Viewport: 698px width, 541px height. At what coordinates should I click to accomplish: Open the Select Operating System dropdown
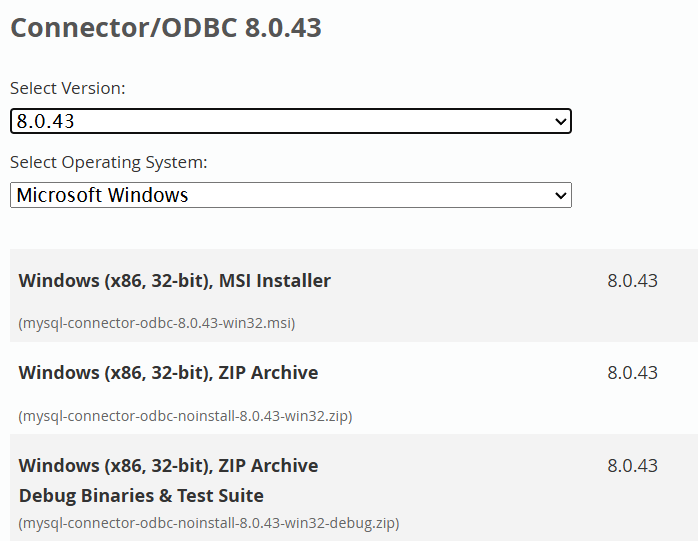[x=291, y=195]
